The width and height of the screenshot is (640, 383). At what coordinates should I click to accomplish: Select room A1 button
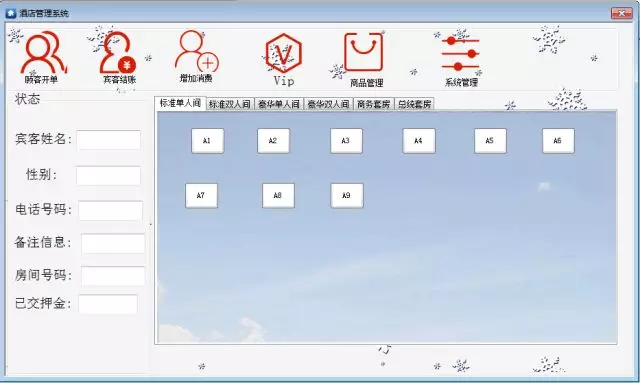[x=207, y=141]
